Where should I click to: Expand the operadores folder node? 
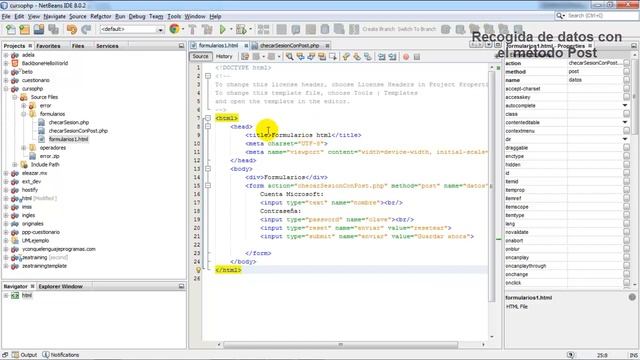coord(24,148)
